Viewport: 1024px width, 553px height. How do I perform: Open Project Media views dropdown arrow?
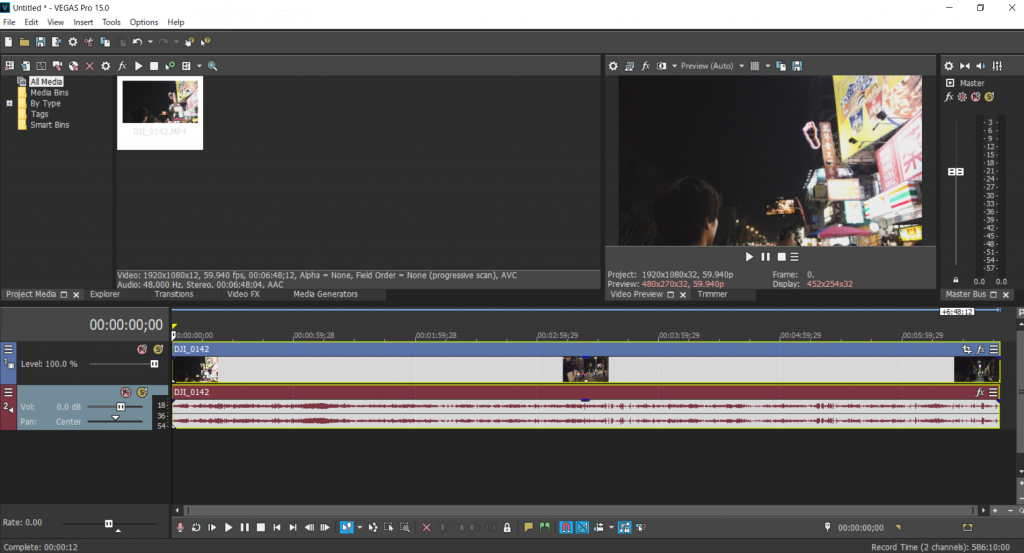[199, 66]
